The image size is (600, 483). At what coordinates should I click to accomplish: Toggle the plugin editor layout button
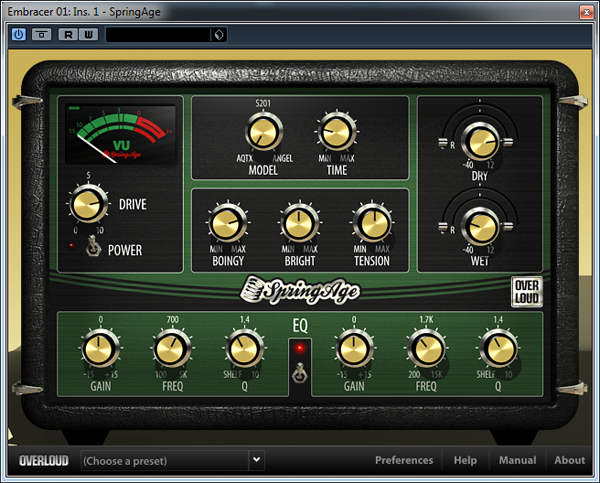pyautogui.click(x=41, y=34)
